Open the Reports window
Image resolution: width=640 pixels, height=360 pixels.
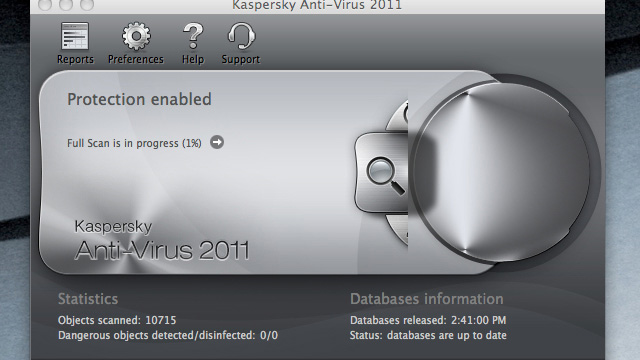[x=75, y=43]
